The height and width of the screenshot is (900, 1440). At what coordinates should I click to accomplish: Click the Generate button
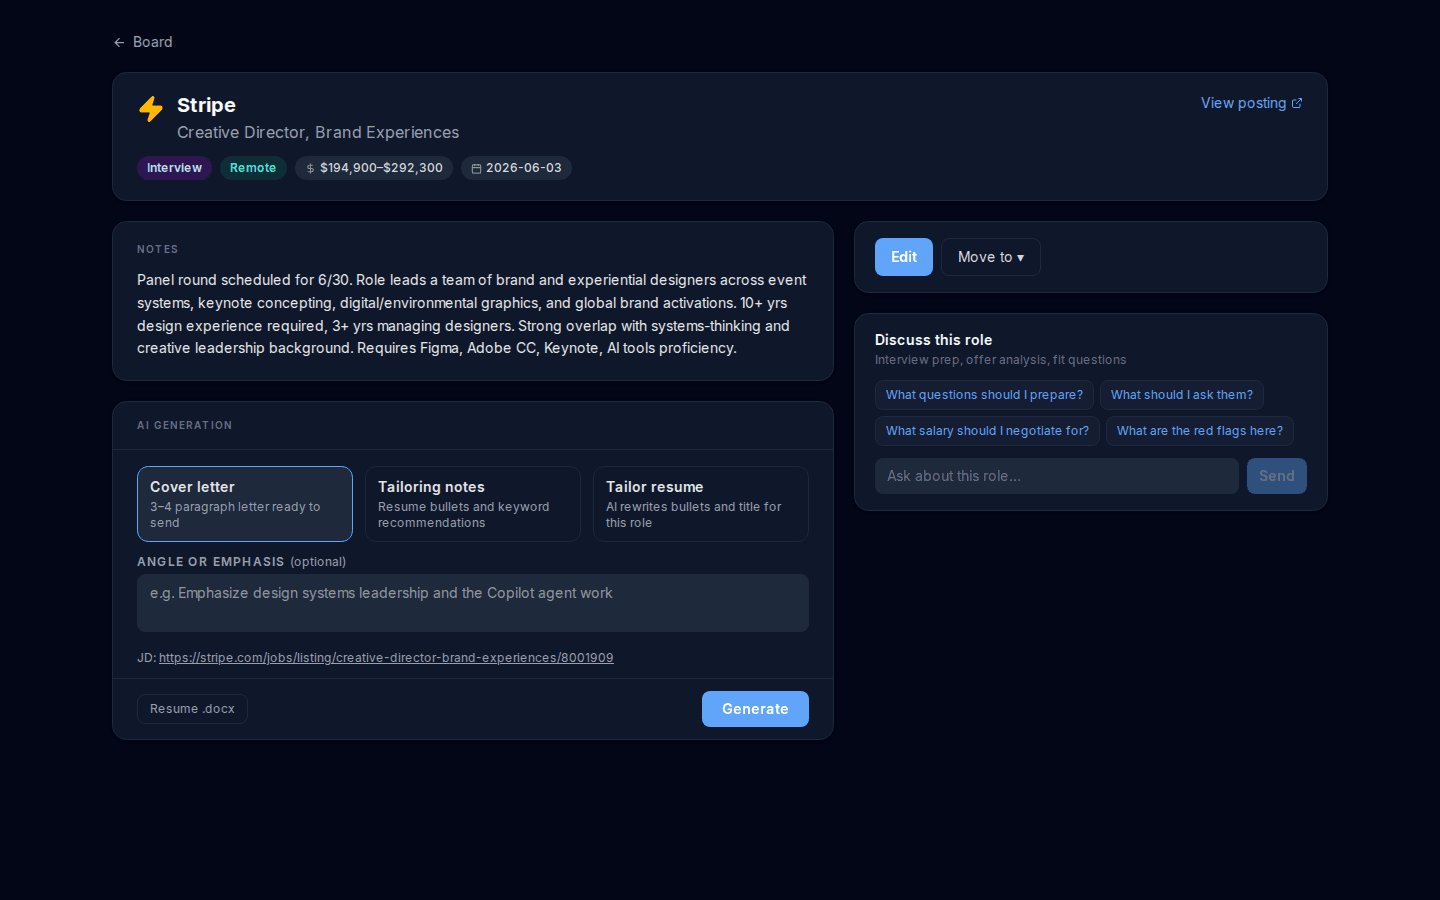[755, 709]
